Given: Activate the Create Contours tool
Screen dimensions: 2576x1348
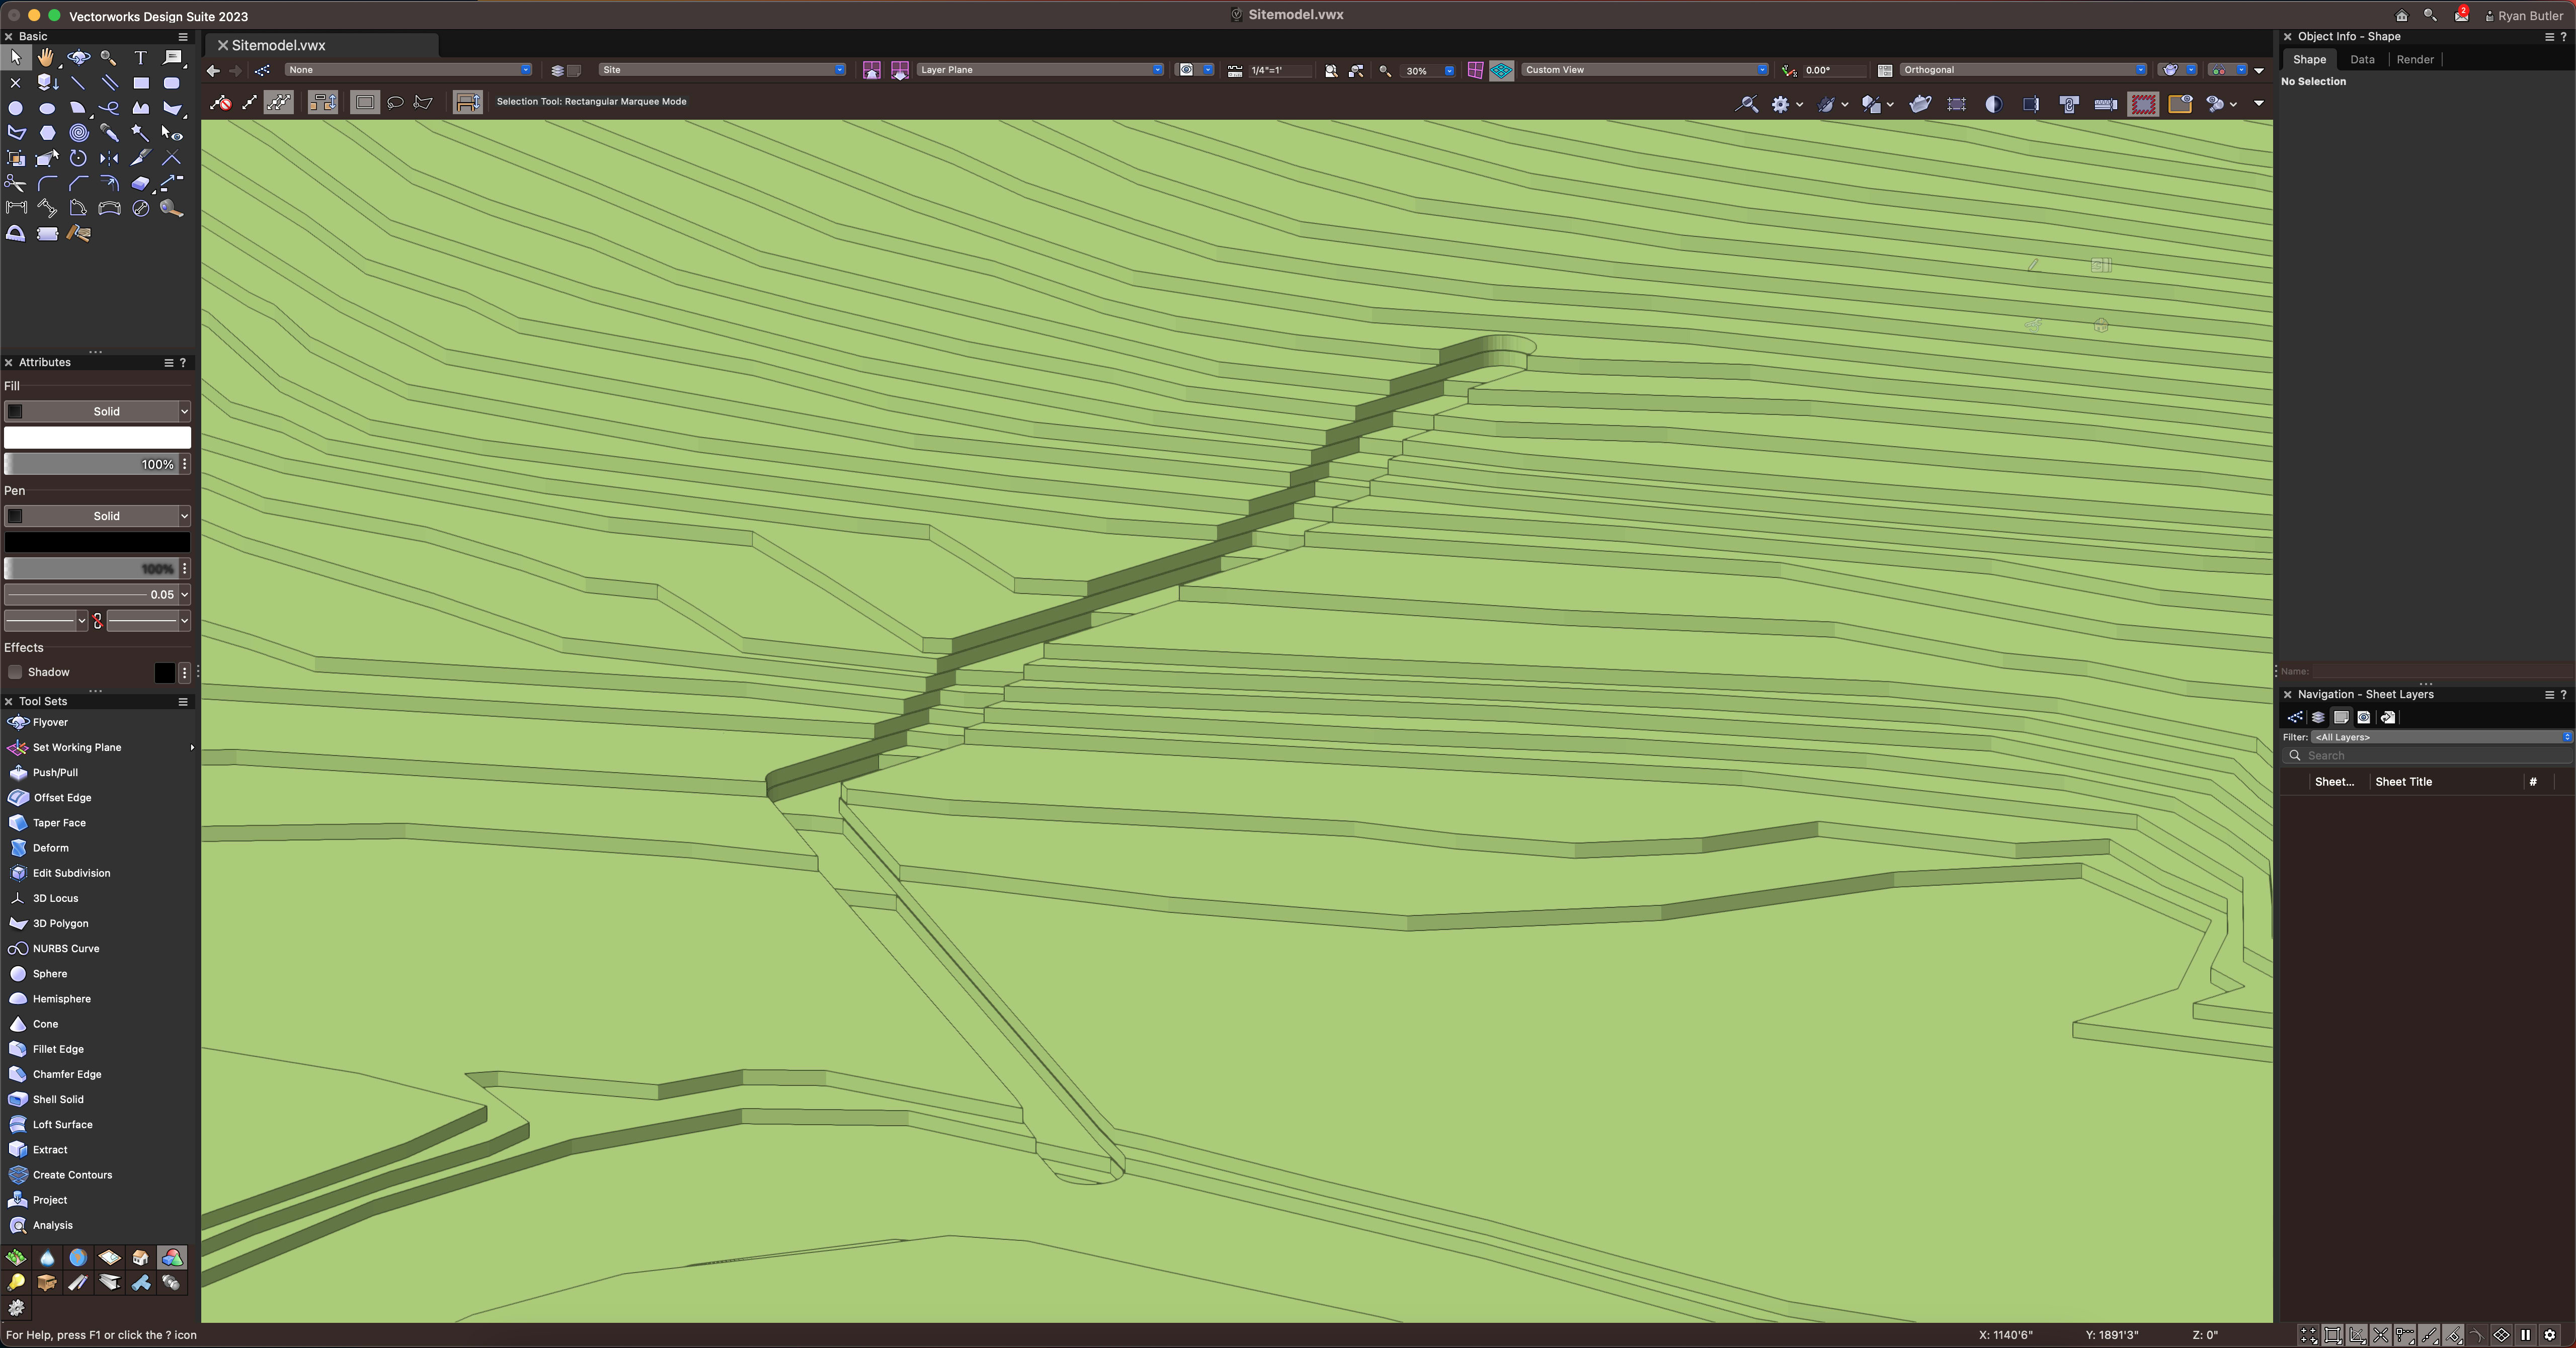Looking at the screenshot, I should pyautogui.click(x=72, y=1175).
